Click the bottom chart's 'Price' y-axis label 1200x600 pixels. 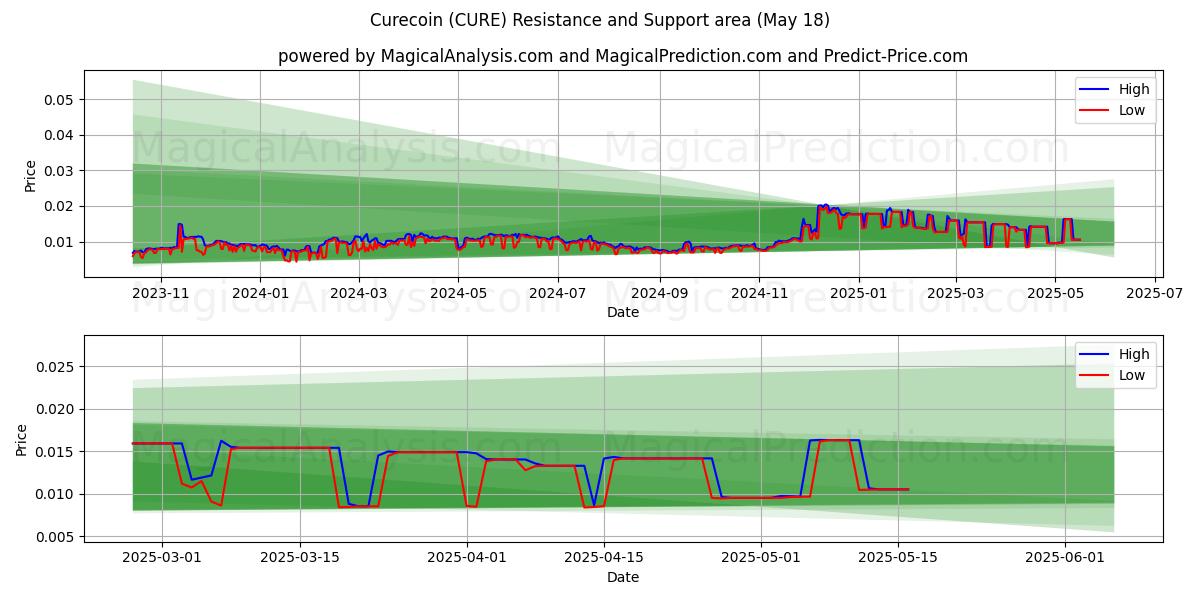coord(22,439)
